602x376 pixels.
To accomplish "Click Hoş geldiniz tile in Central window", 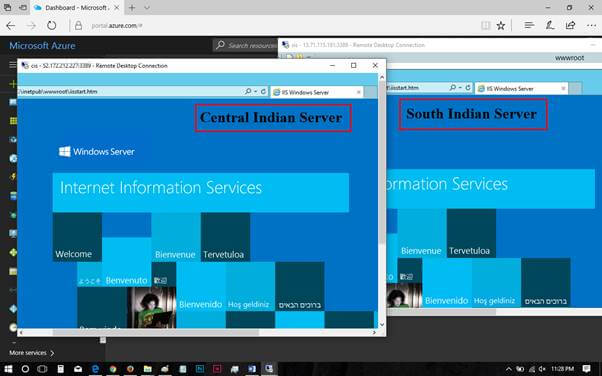I will coord(250,287).
